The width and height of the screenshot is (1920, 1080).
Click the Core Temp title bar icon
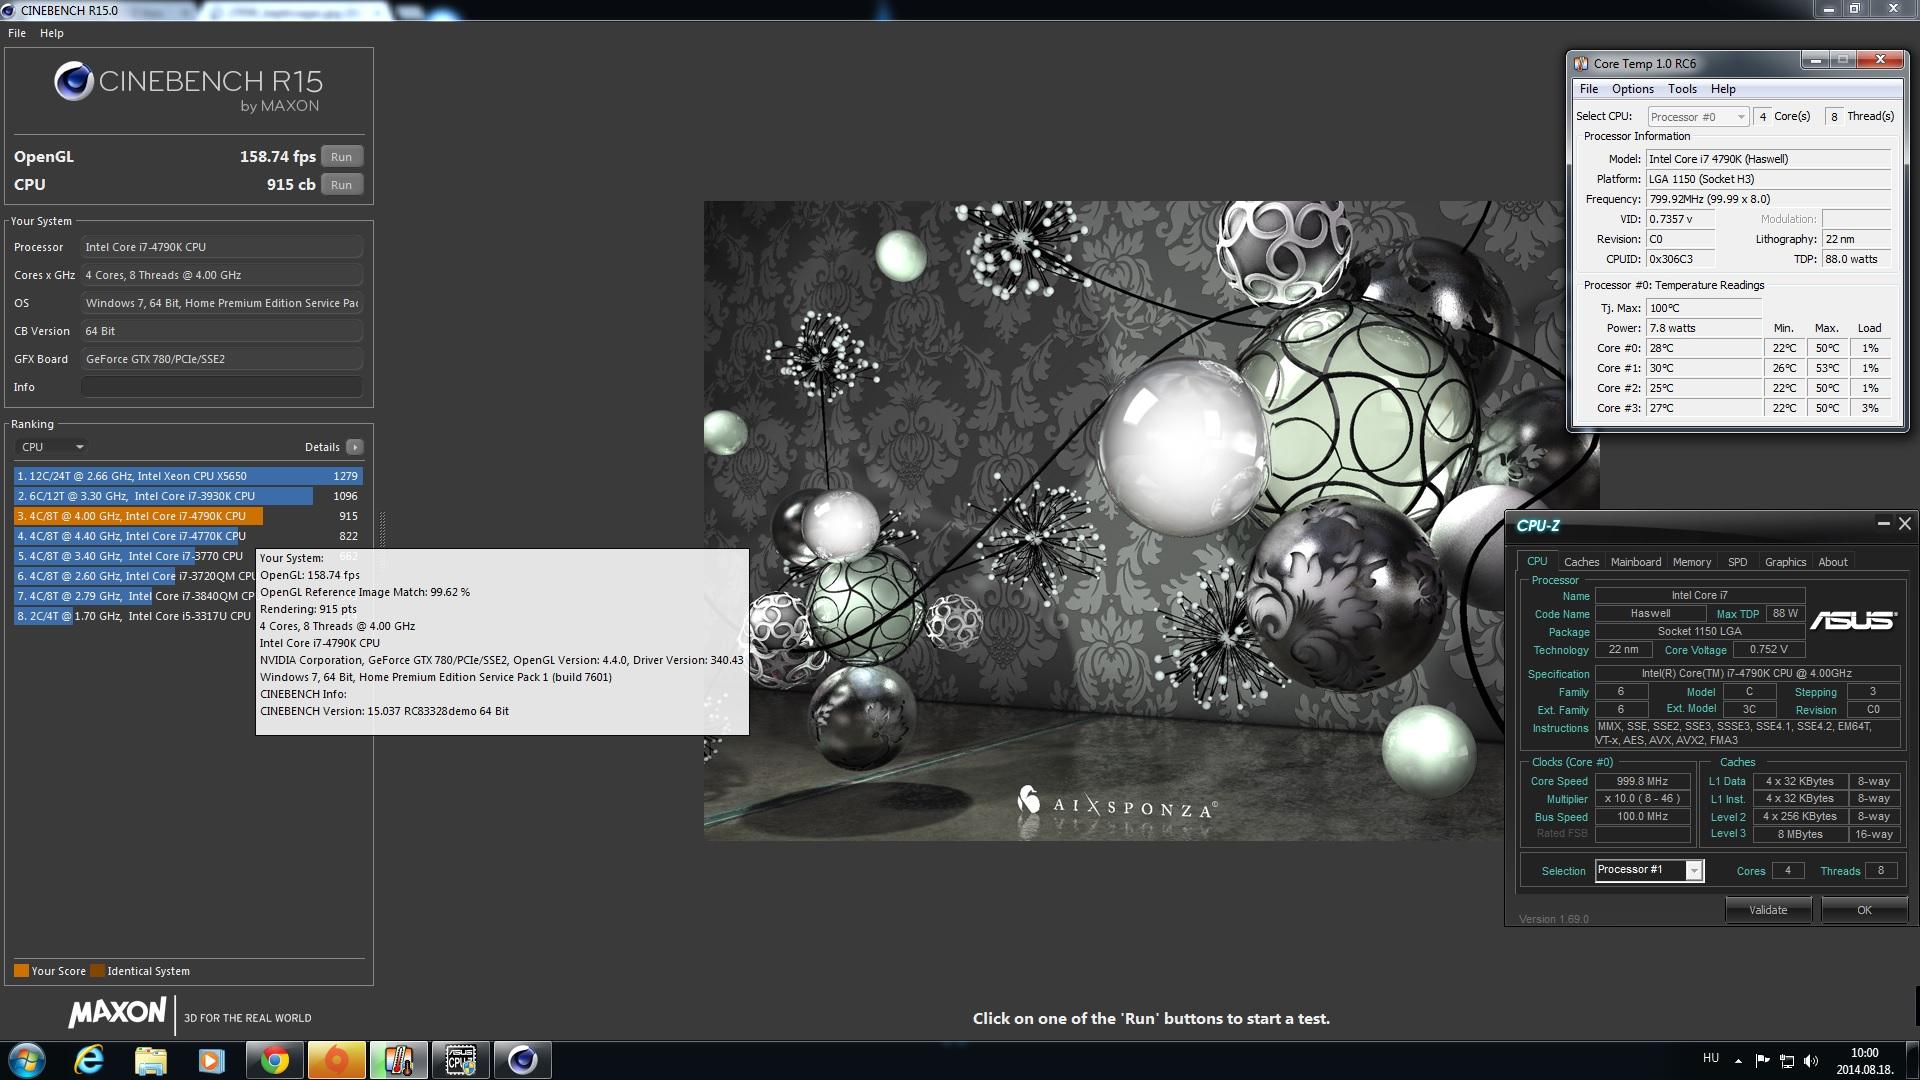pyautogui.click(x=1581, y=63)
